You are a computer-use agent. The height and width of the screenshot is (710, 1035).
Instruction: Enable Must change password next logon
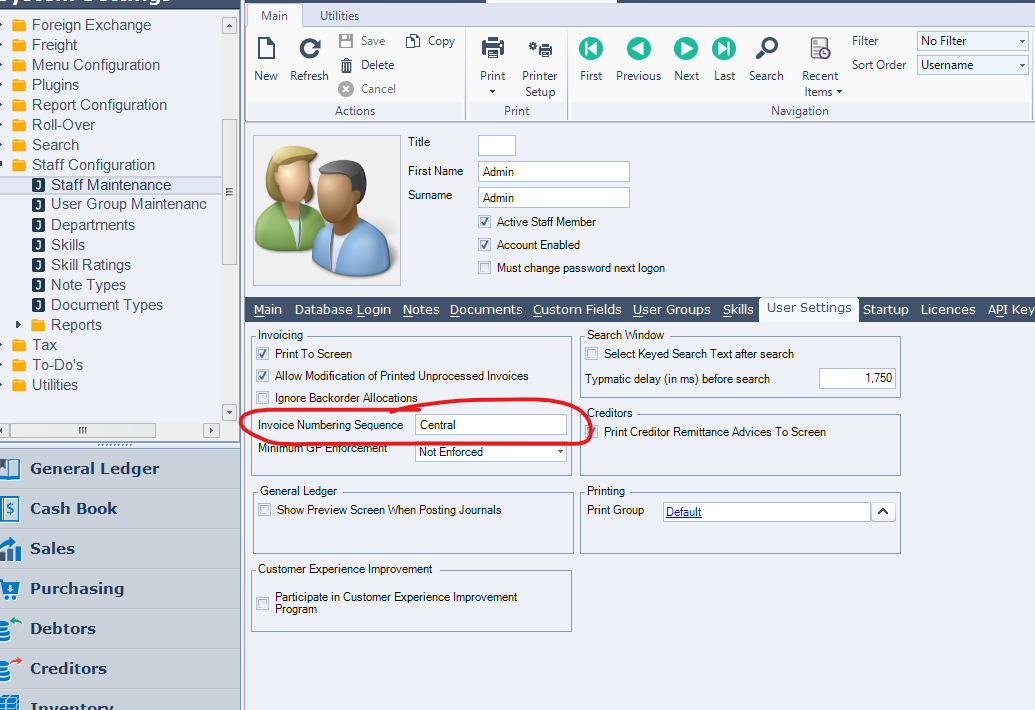485,268
